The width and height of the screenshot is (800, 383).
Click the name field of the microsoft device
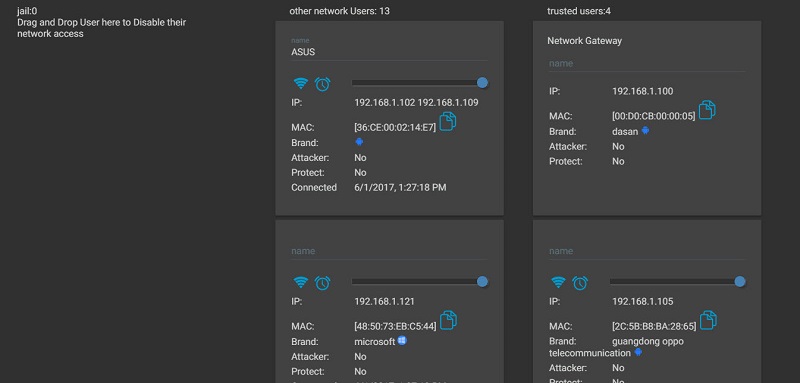(389, 251)
